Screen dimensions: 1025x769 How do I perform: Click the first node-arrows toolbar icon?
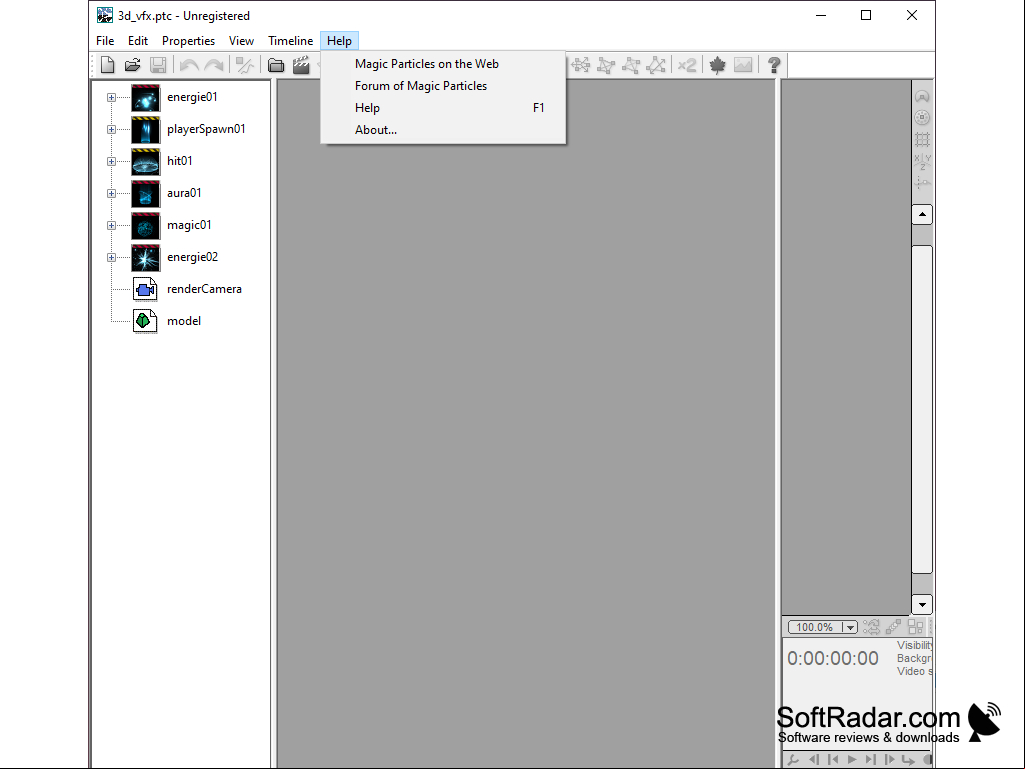click(x=580, y=65)
